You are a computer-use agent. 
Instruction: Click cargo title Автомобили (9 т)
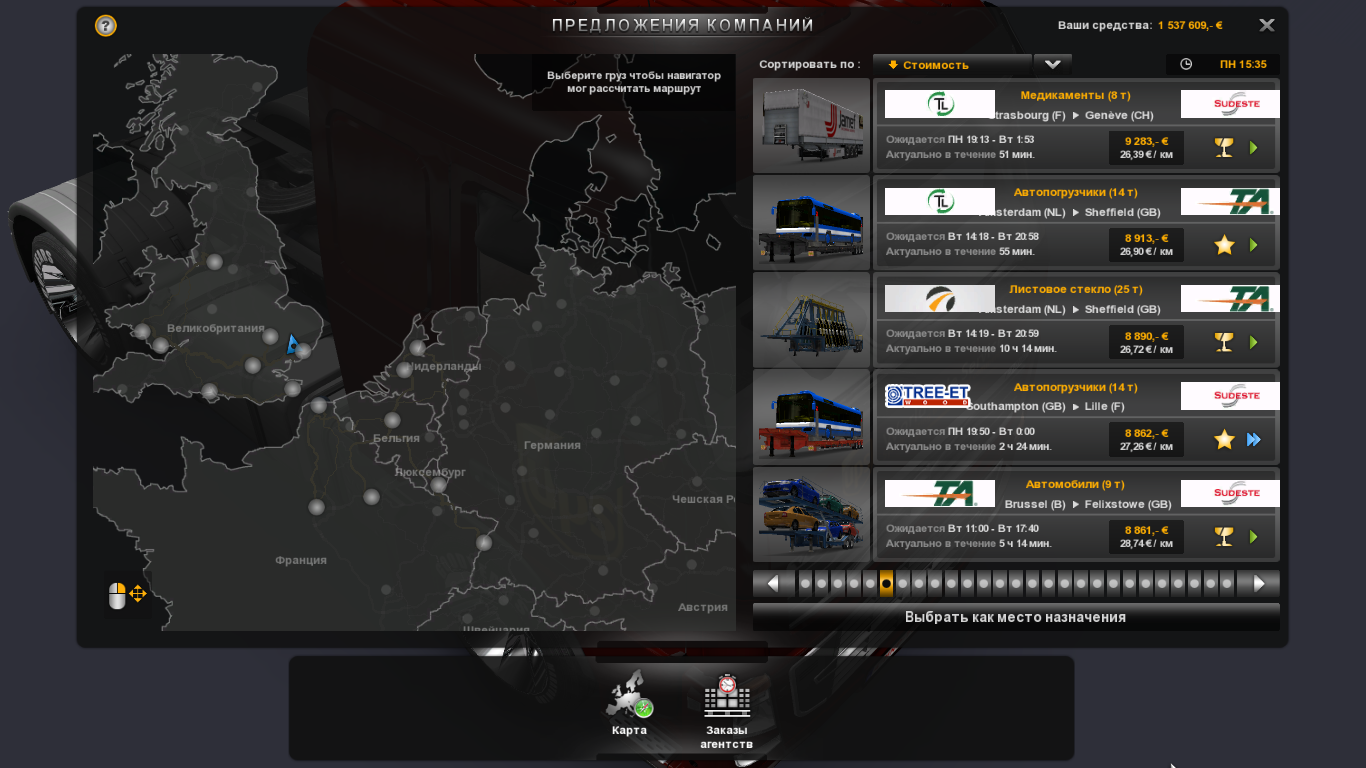(1075, 484)
